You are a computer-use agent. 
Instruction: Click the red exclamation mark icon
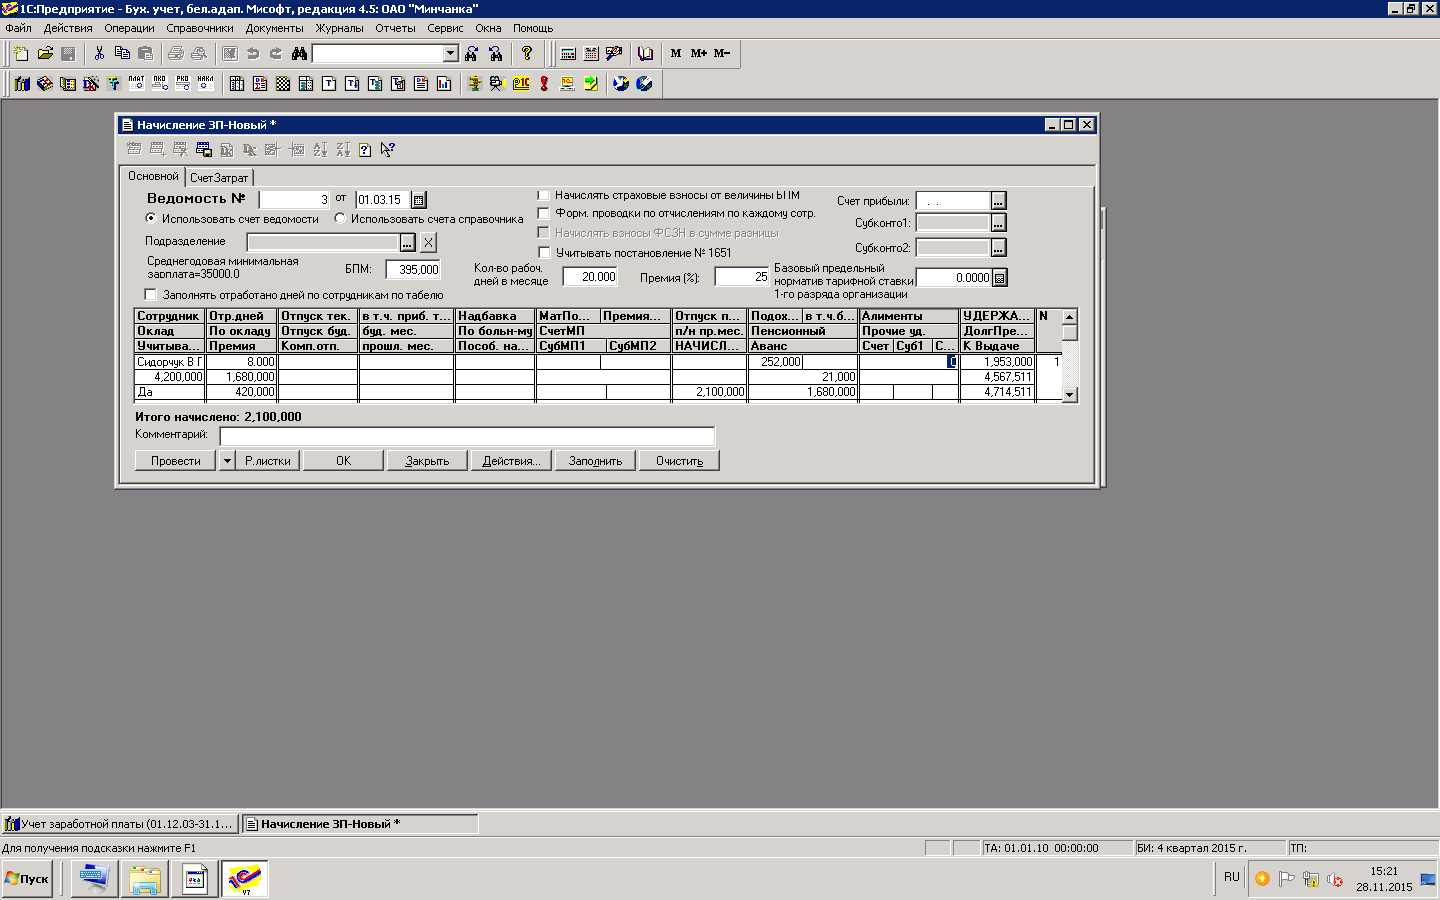(x=544, y=83)
